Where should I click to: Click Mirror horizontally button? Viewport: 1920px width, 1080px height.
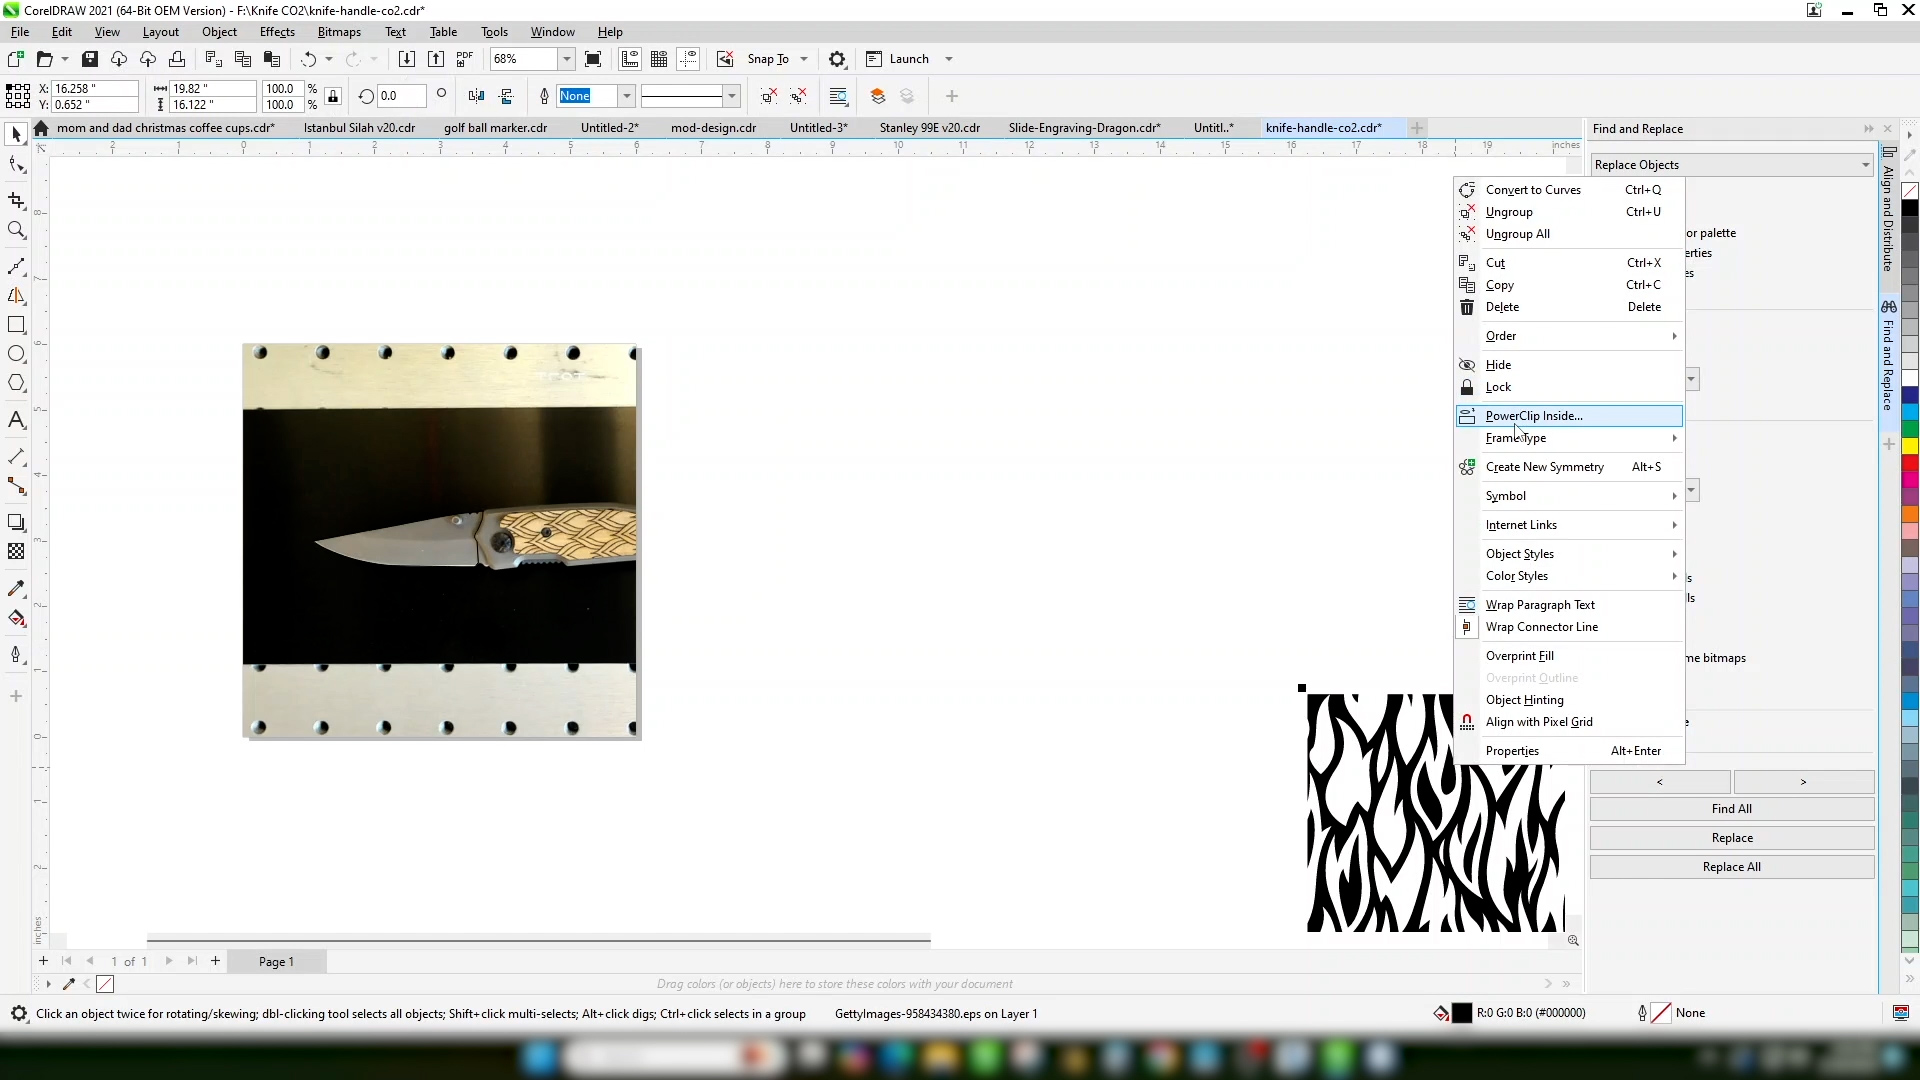[x=476, y=96]
